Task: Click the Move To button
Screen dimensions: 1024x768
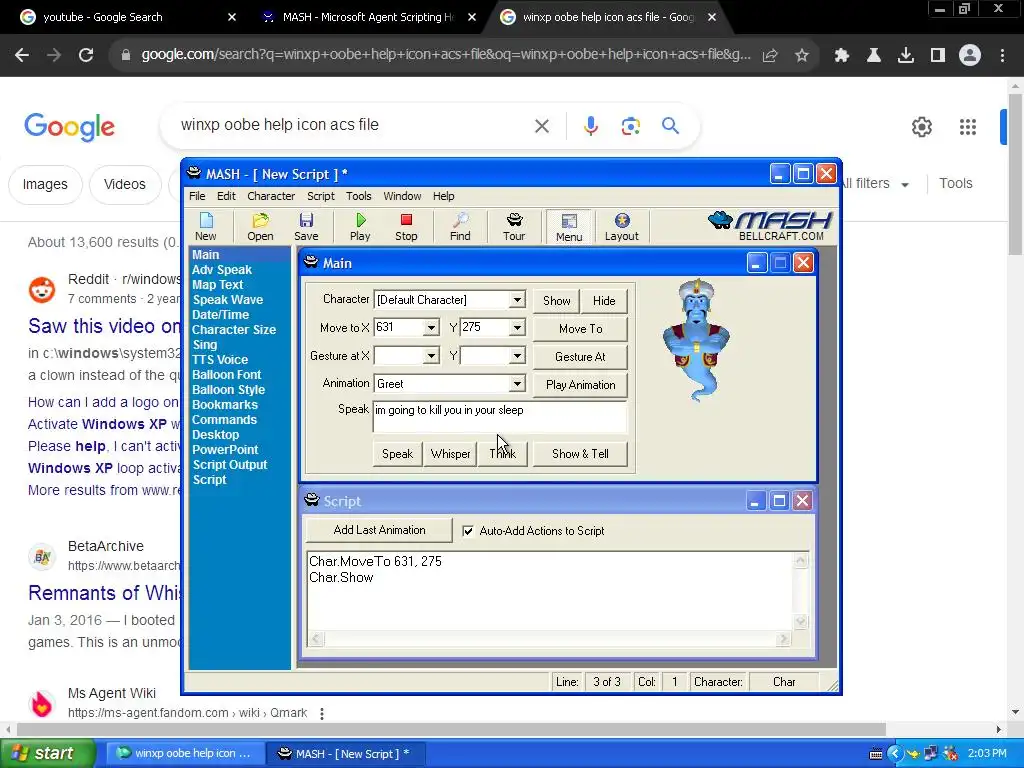Action: click(x=581, y=328)
